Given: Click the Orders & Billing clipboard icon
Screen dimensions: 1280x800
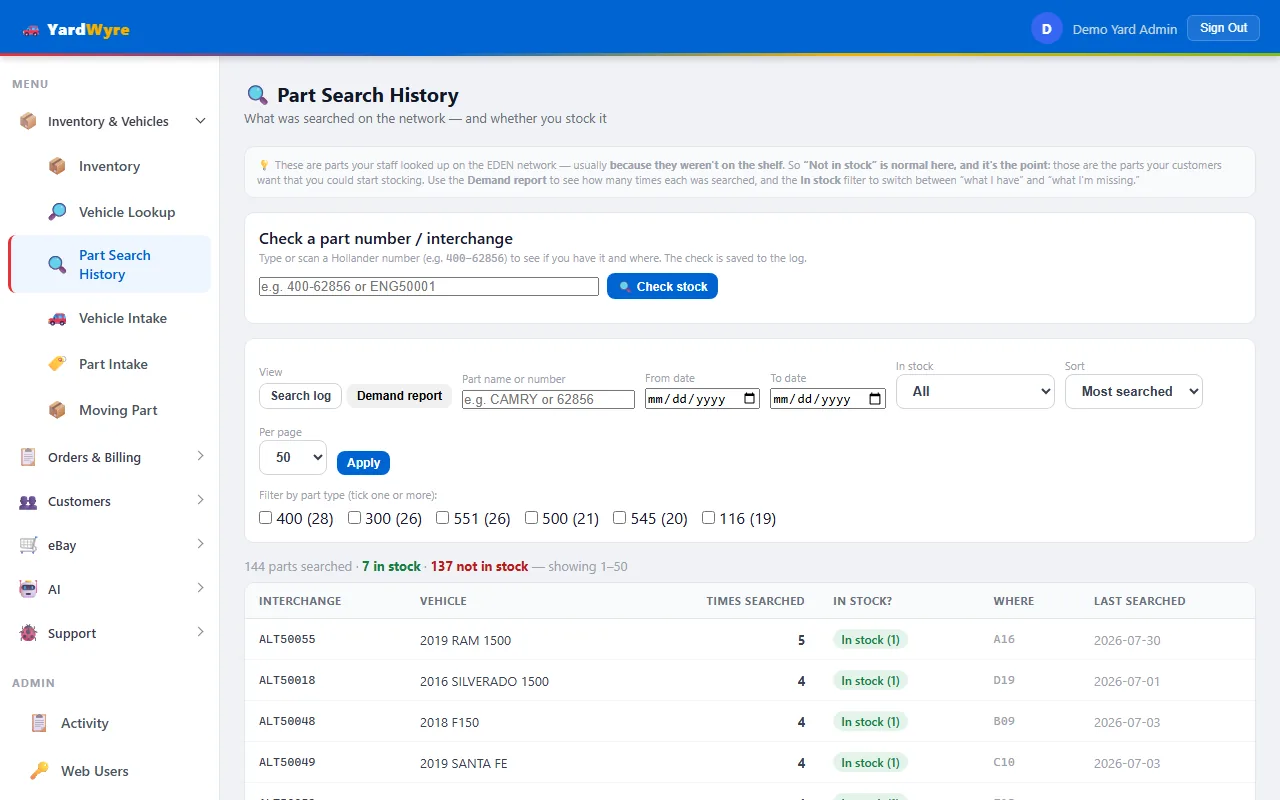Looking at the screenshot, I should 28,457.
